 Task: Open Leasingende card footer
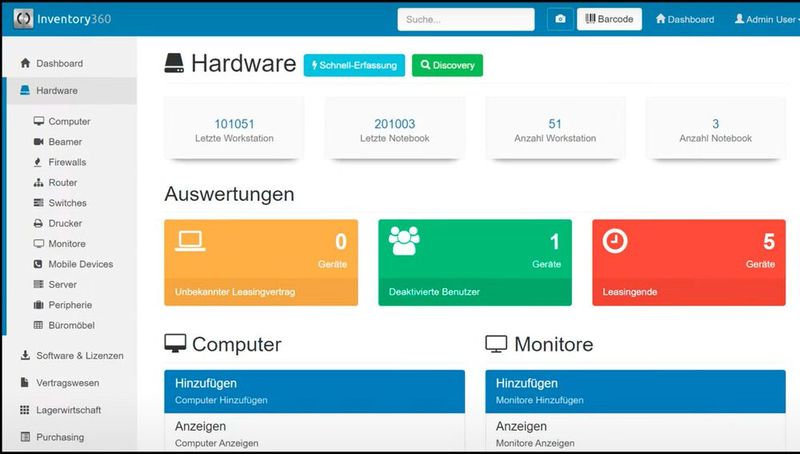[x=689, y=292]
